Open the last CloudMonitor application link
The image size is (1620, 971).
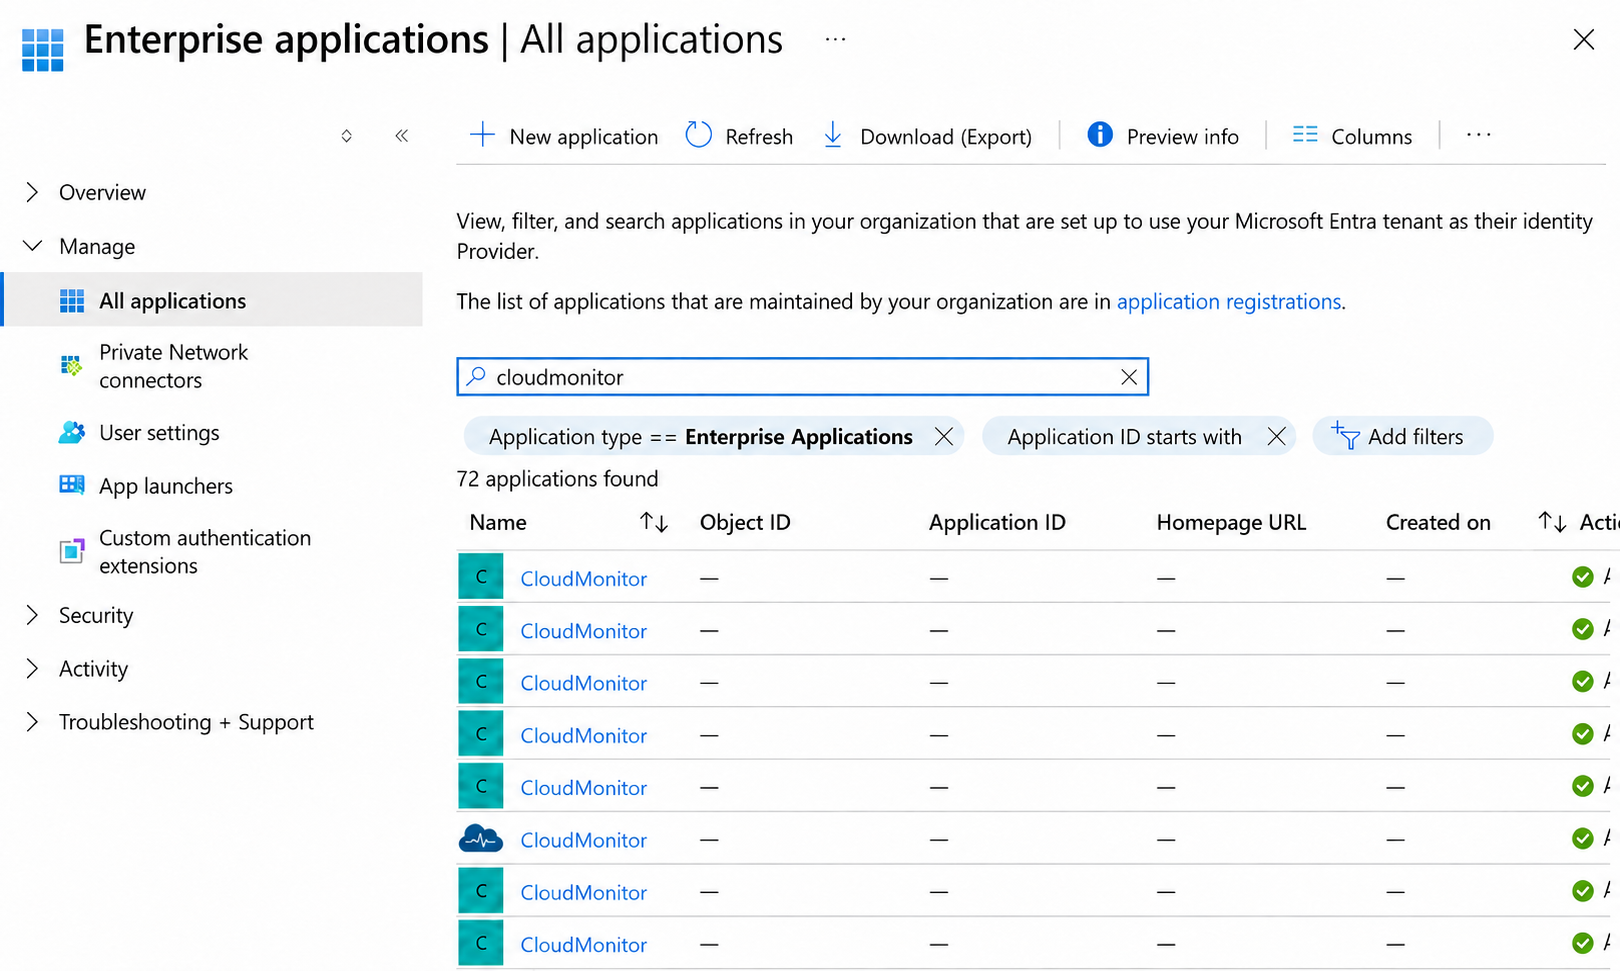[x=583, y=945]
